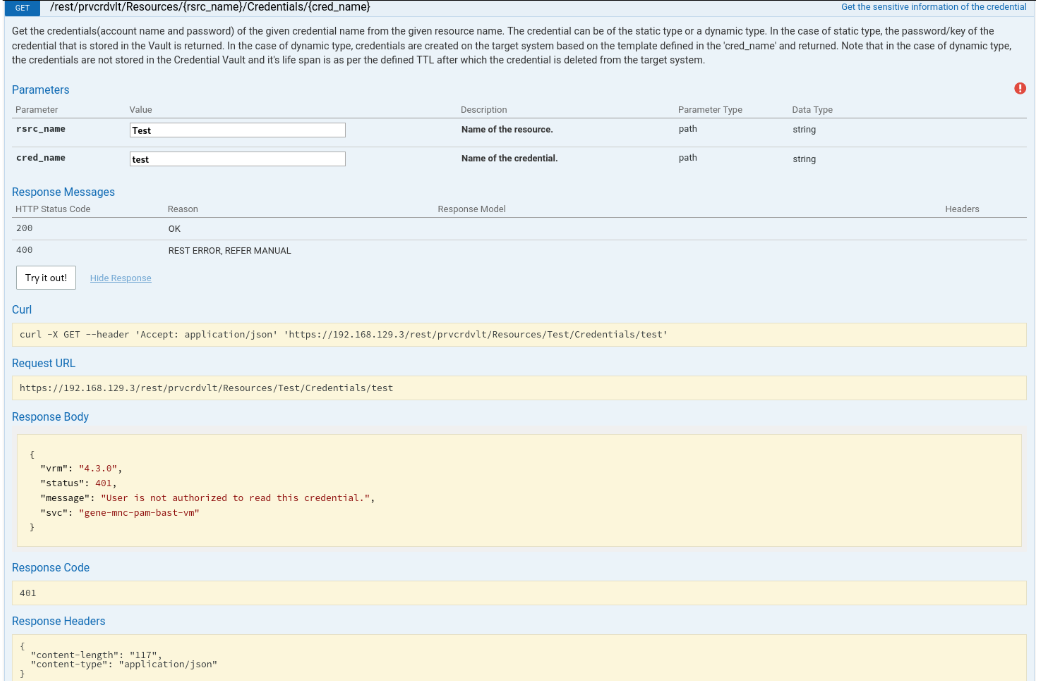Click the Response Code heading
This screenshot has width=1037, height=681.
pos(51,568)
